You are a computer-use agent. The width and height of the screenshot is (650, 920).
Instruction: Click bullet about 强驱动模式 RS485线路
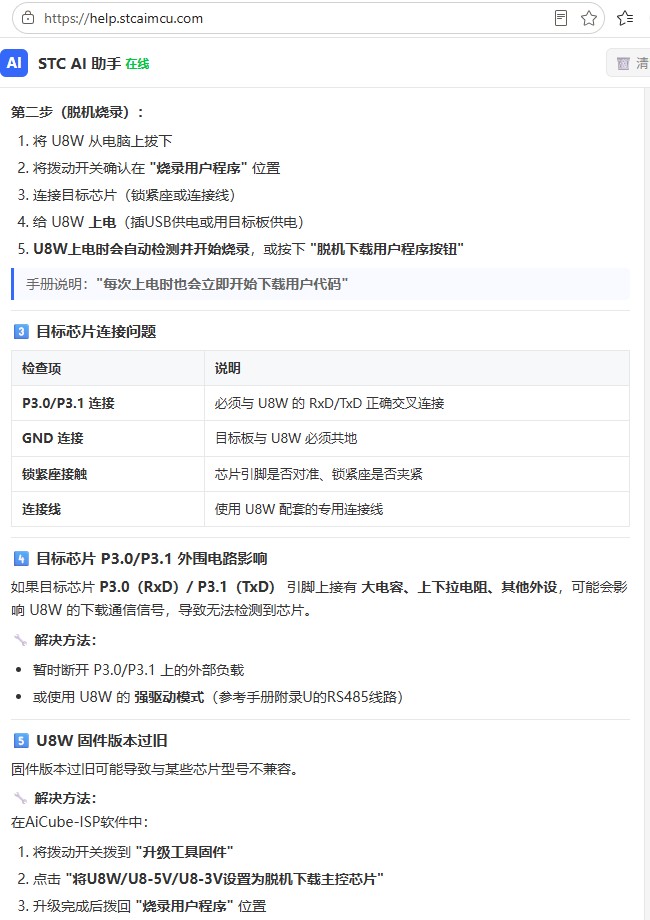218,697
